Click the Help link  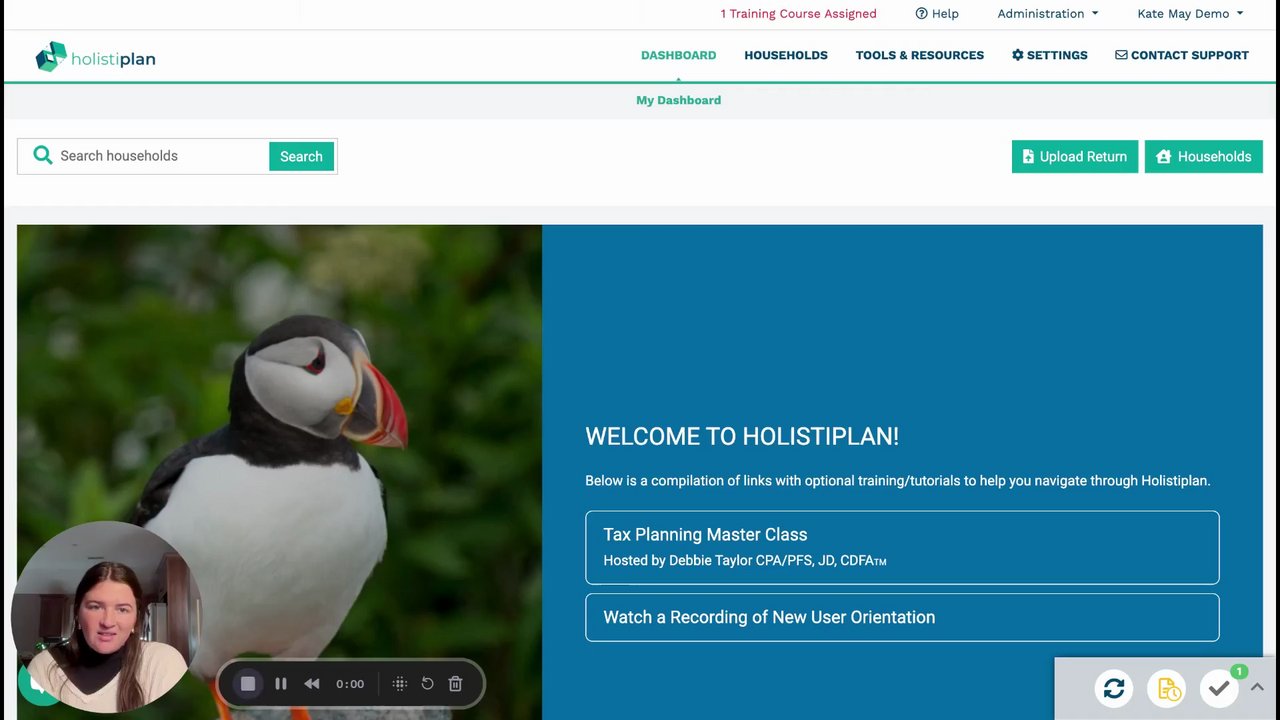pos(937,14)
